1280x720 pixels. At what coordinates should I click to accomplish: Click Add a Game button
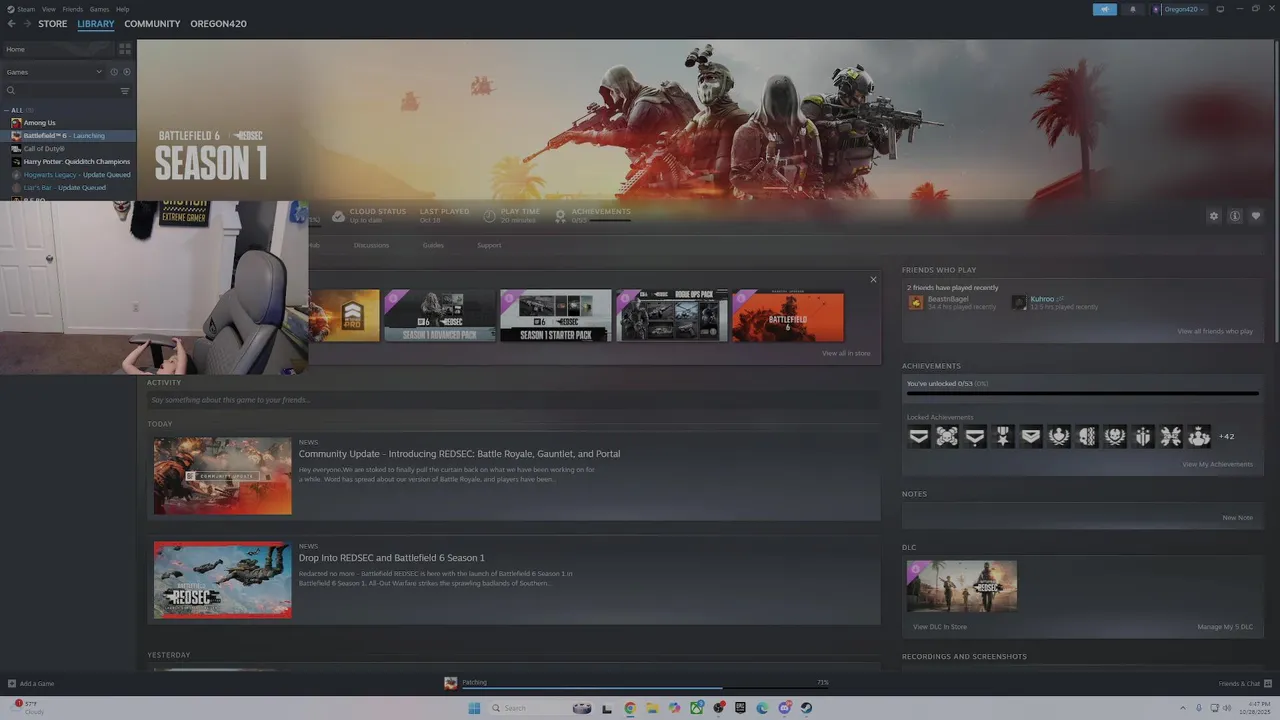pyautogui.click(x=31, y=684)
